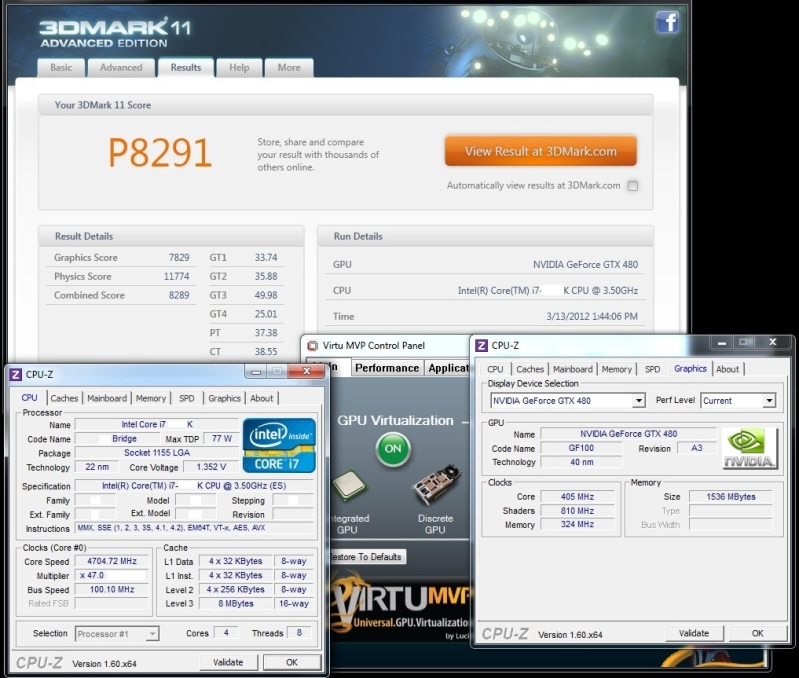Minimize the left CPU-Z window

point(256,372)
